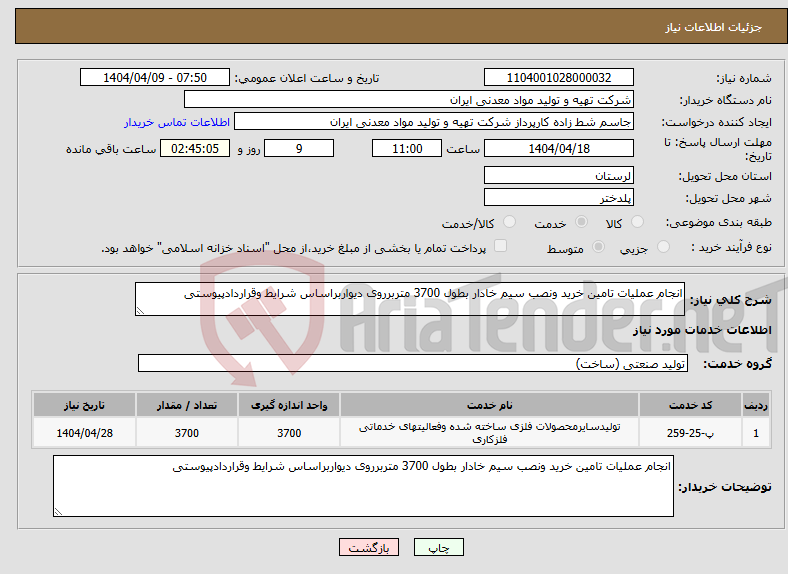This screenshot has height=574, width=788.
Task: Click the resize handle of شرح کلی نیاز box
Action: pos(140,311)
